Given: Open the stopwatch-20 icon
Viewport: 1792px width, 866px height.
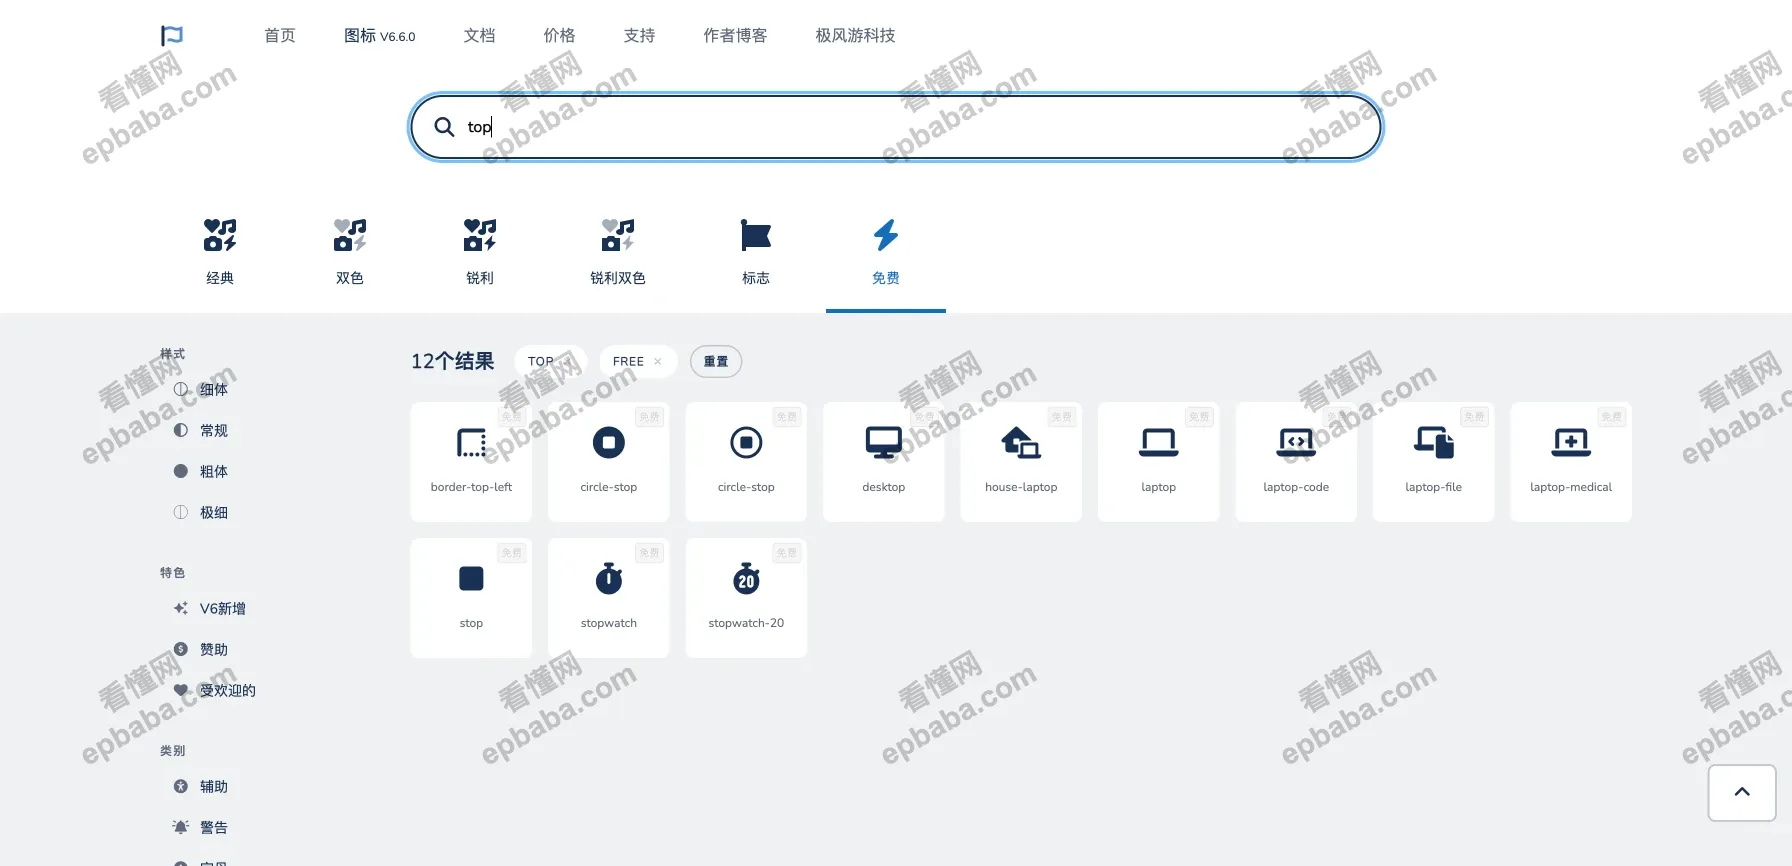Looking at the screenshot, I should (x=746, y=597).
